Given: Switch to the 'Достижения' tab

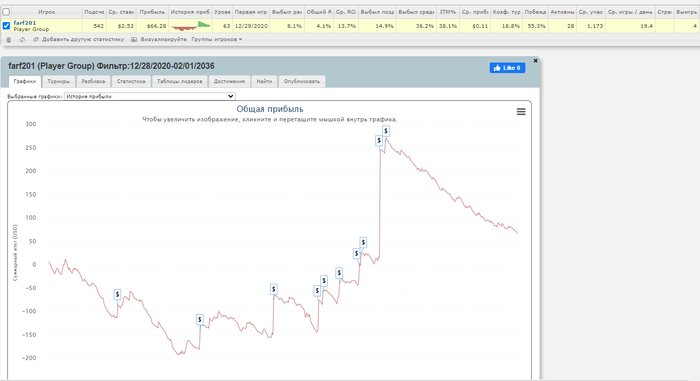Looking at the screenshot, I should click(x=229, y=81).
